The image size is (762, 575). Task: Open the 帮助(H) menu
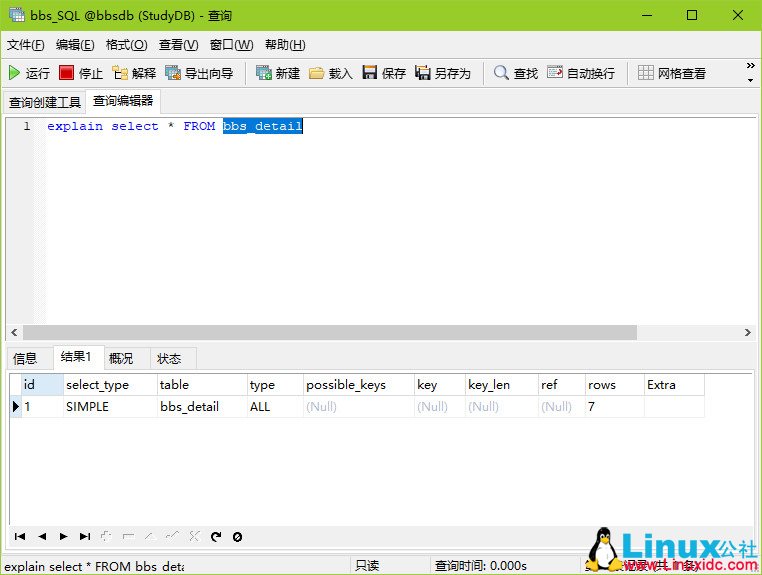pos(285,45)
